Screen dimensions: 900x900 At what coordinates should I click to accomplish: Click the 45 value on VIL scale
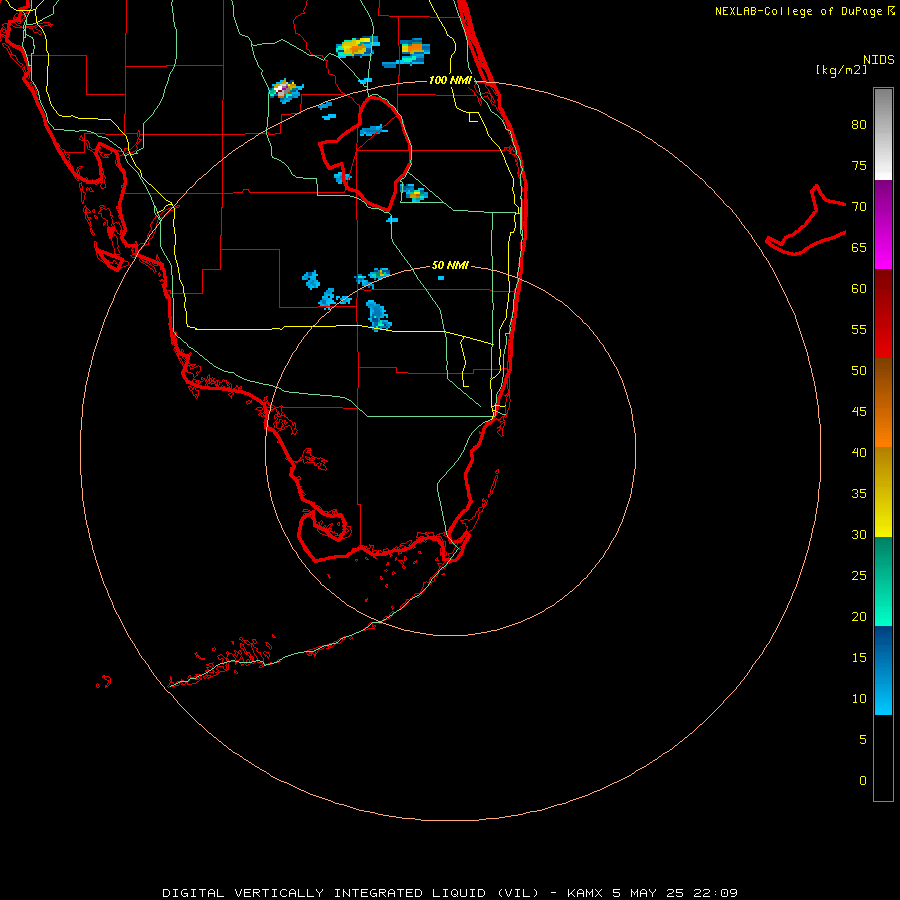click(859, 412)
